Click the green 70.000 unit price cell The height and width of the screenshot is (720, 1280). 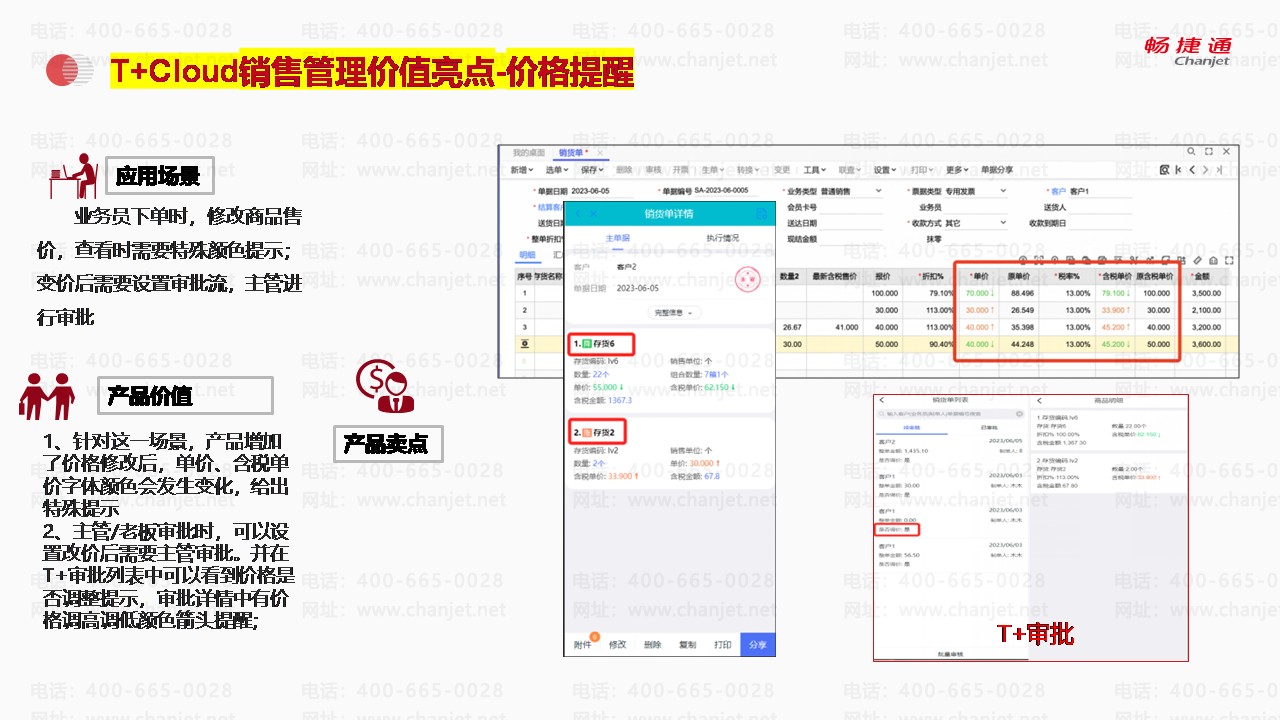(x=980, y=293)
